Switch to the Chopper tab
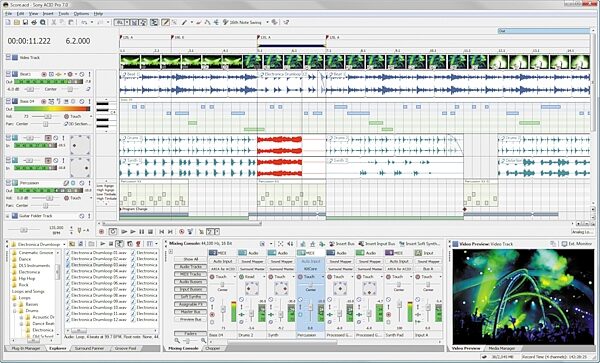The image size is (600, 363). point(212,348)
